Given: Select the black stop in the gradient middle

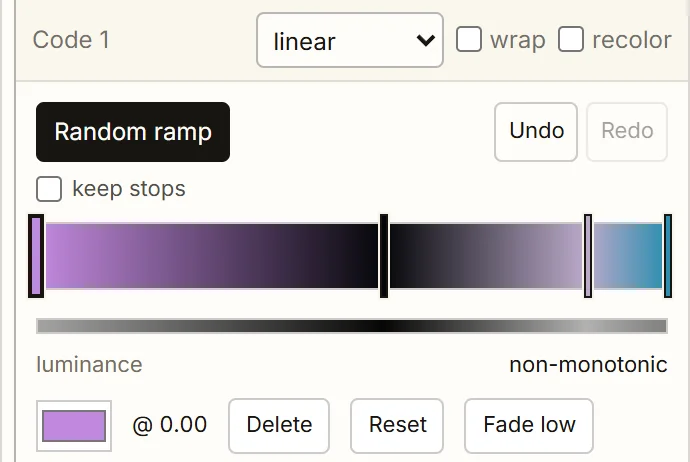Looking at the screenshot, I should (x=384, y=256).
